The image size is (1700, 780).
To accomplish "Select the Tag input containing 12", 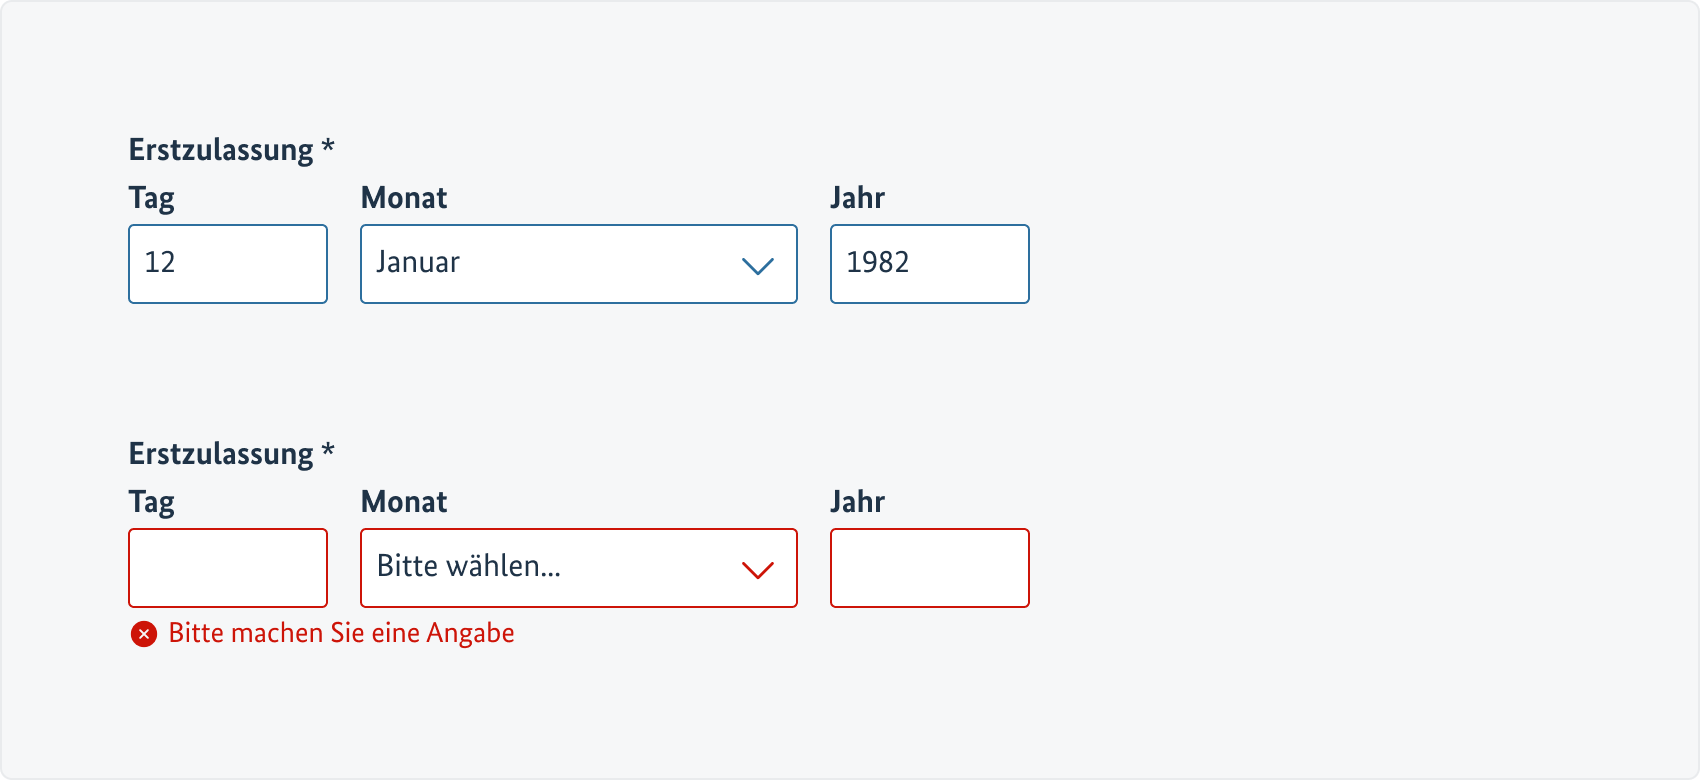I will [228, 264].
